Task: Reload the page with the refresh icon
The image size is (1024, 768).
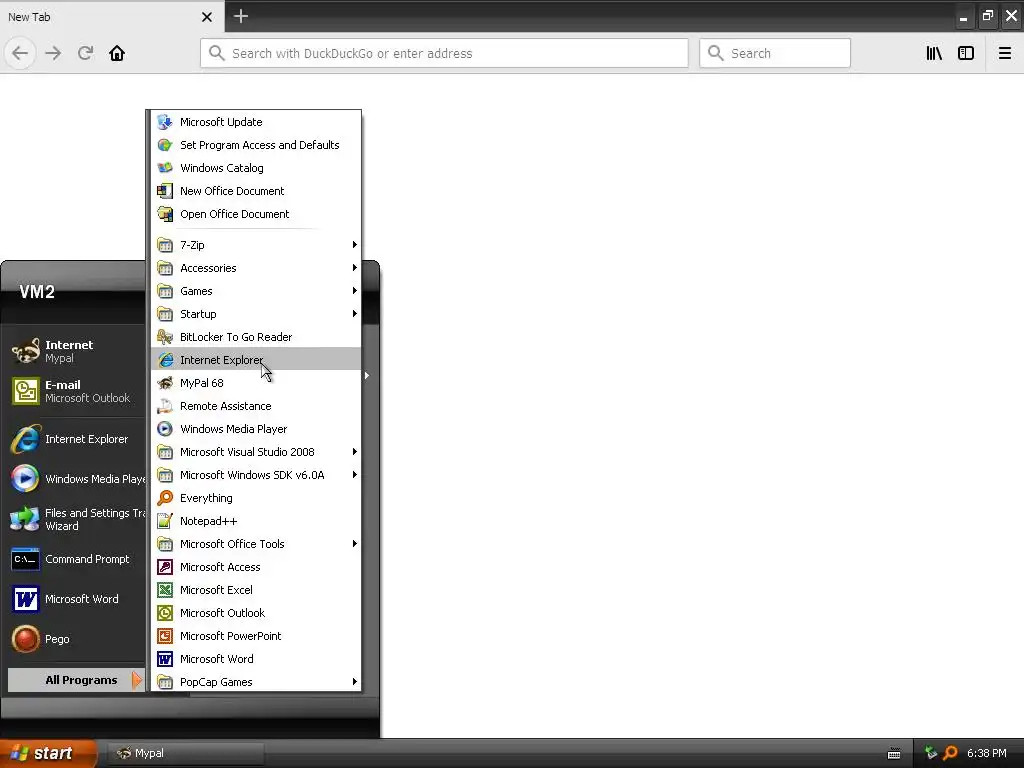Action: click(x=86, y=53)
